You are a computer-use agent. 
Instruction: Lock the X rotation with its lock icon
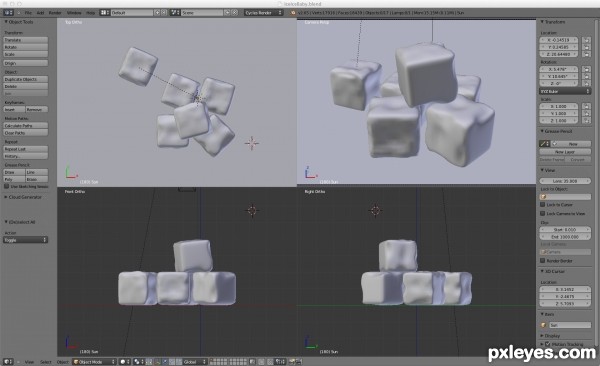586,69
